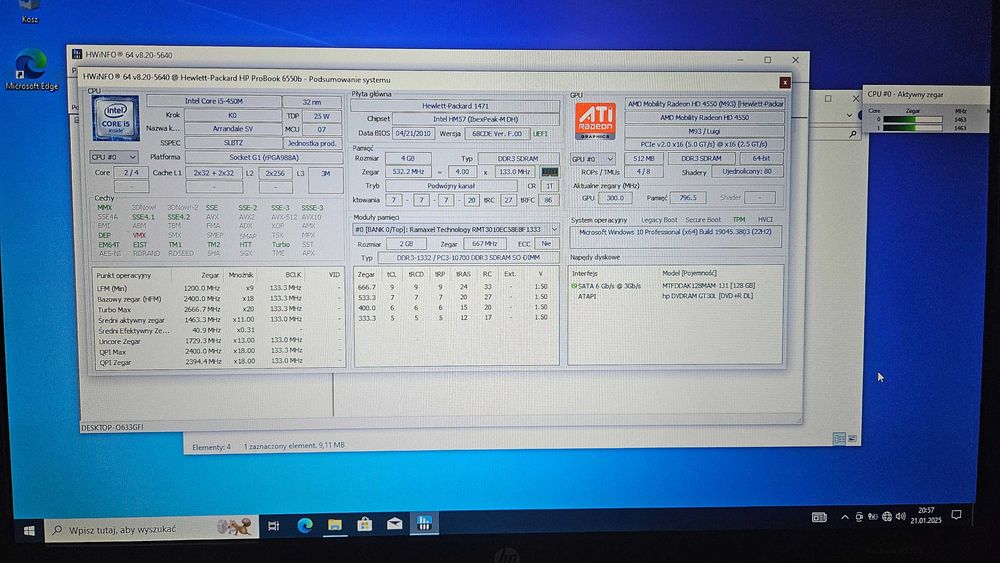
Task: Open the GPU #0 selector dropdown
Action: click(593, 159)
